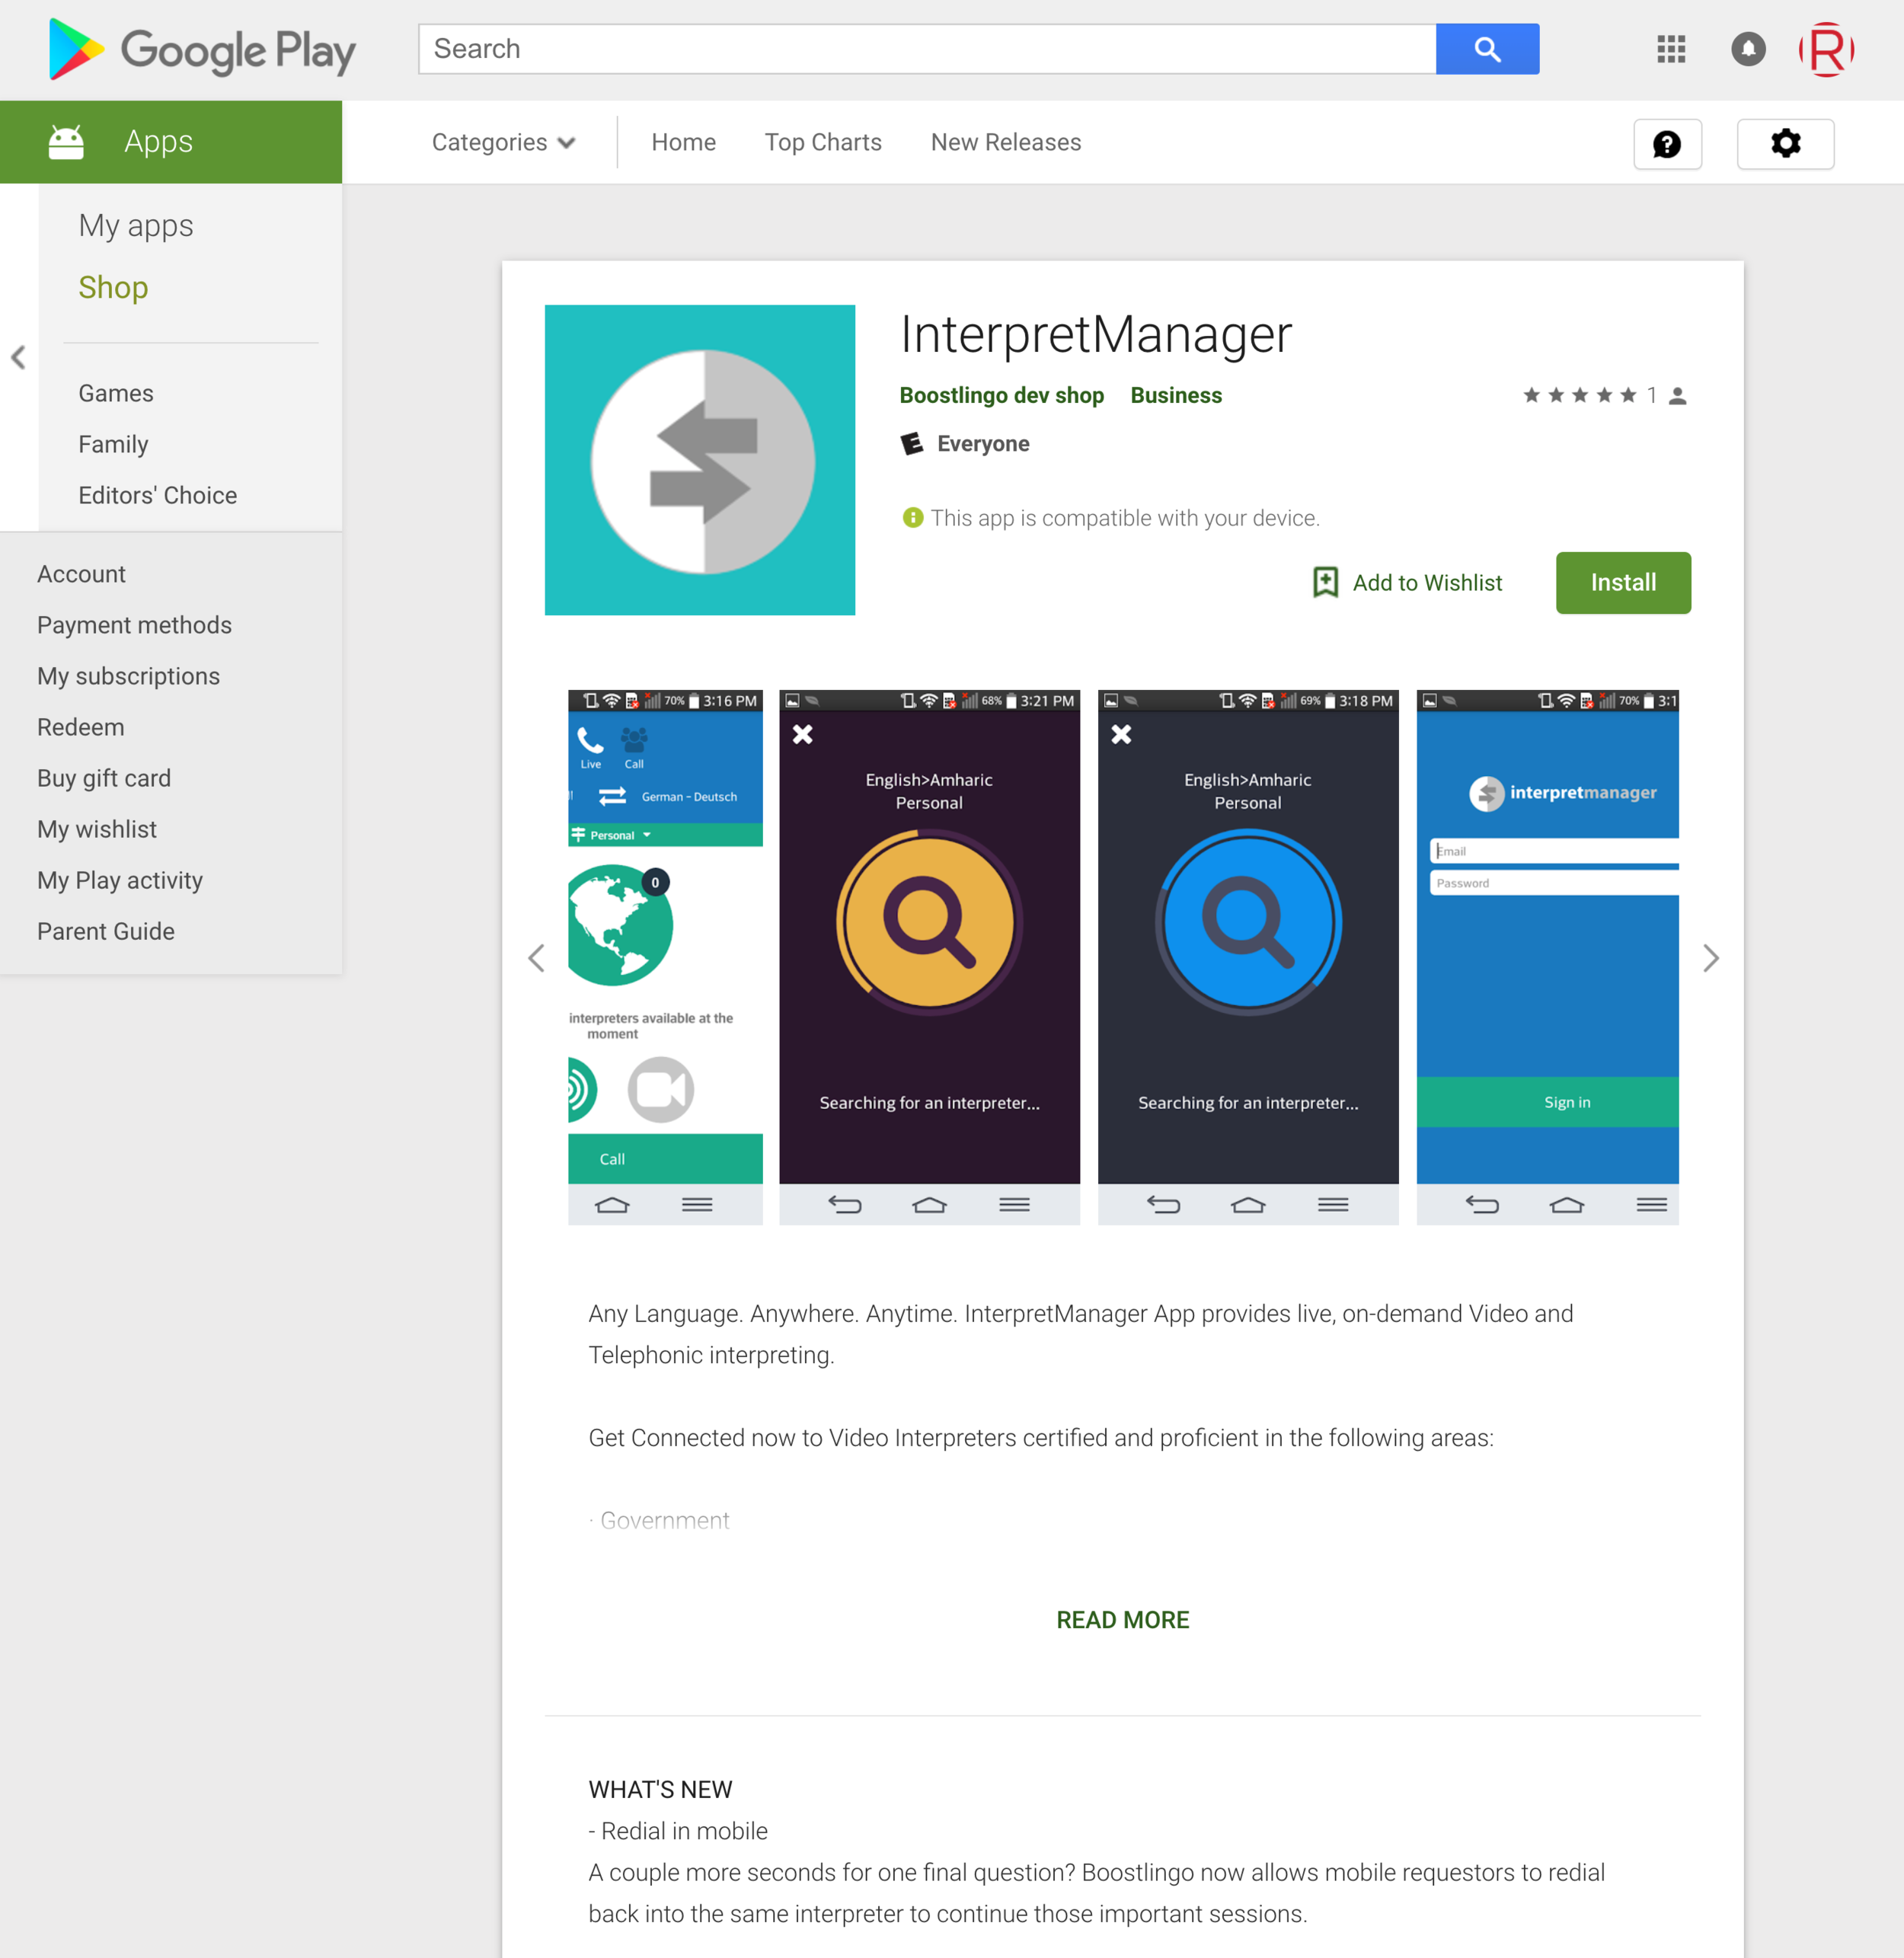Open Editors' Choice
The height and width of the screenshot is (1958, 1904).
pyautogui.click(x=158, y=495)
